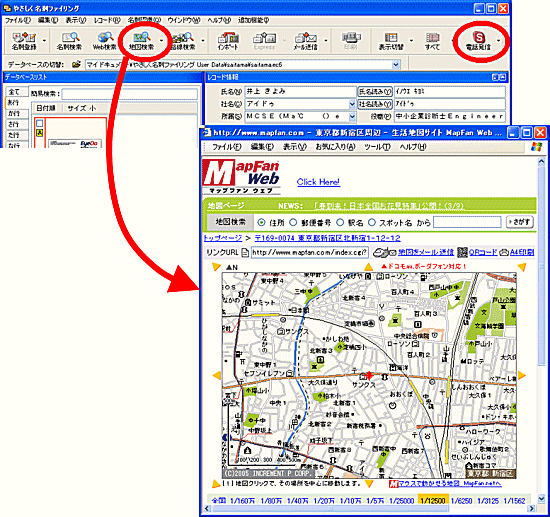The height and width of the screenshot is (517, 550).
Task: Click the A4 print icon in MapFan
Action: click(504, 252)
